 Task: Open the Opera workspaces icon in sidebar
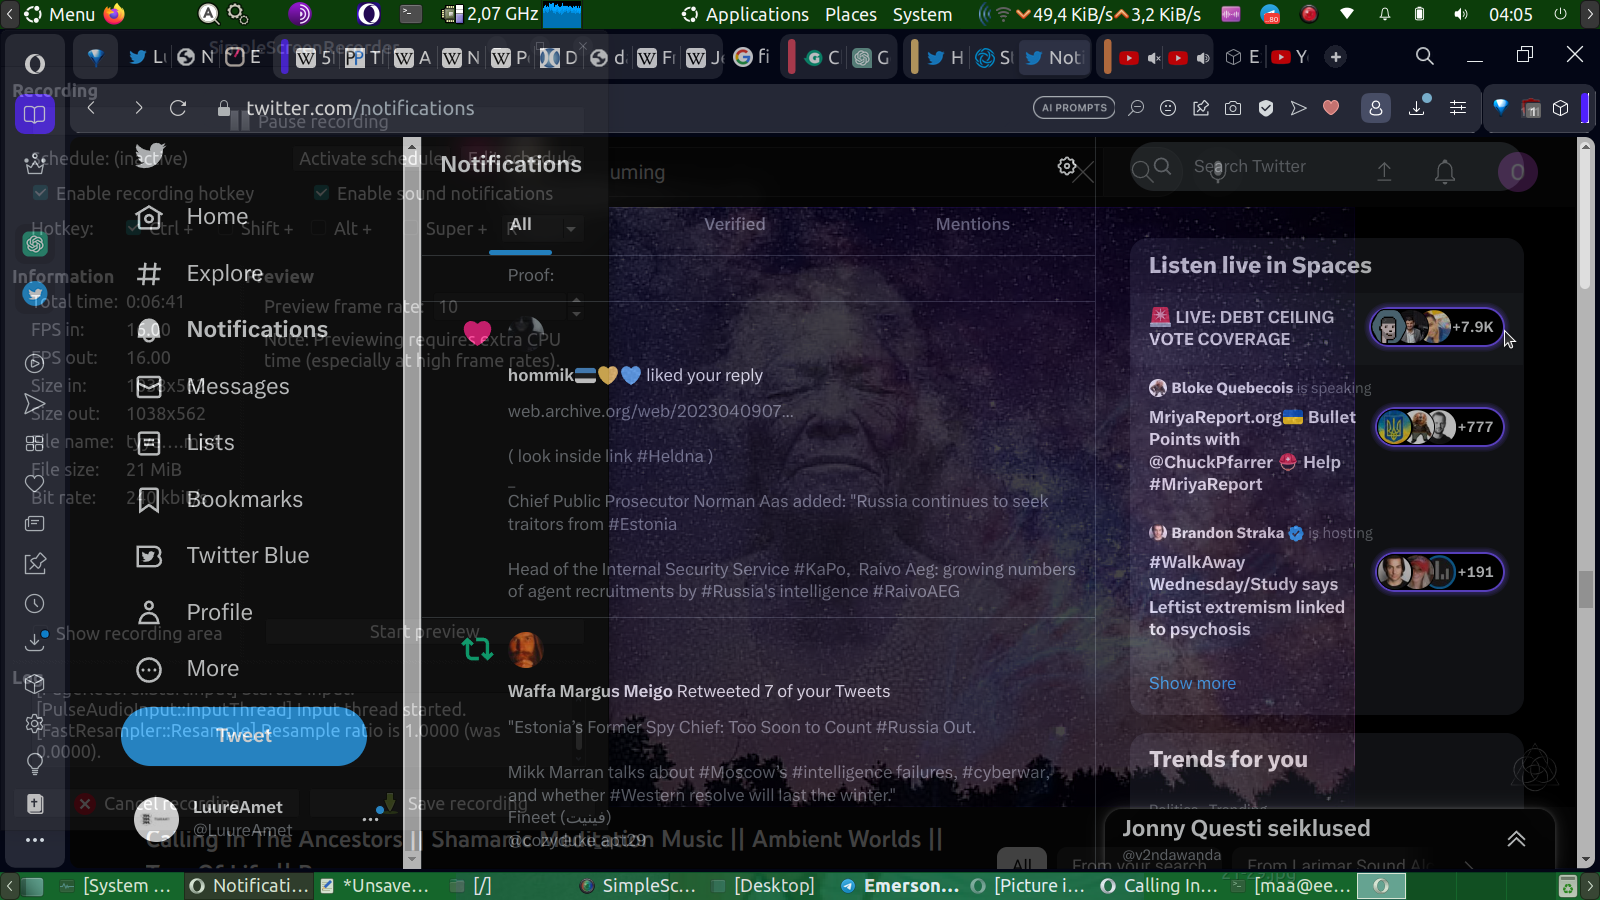click(x=35, y=115)
